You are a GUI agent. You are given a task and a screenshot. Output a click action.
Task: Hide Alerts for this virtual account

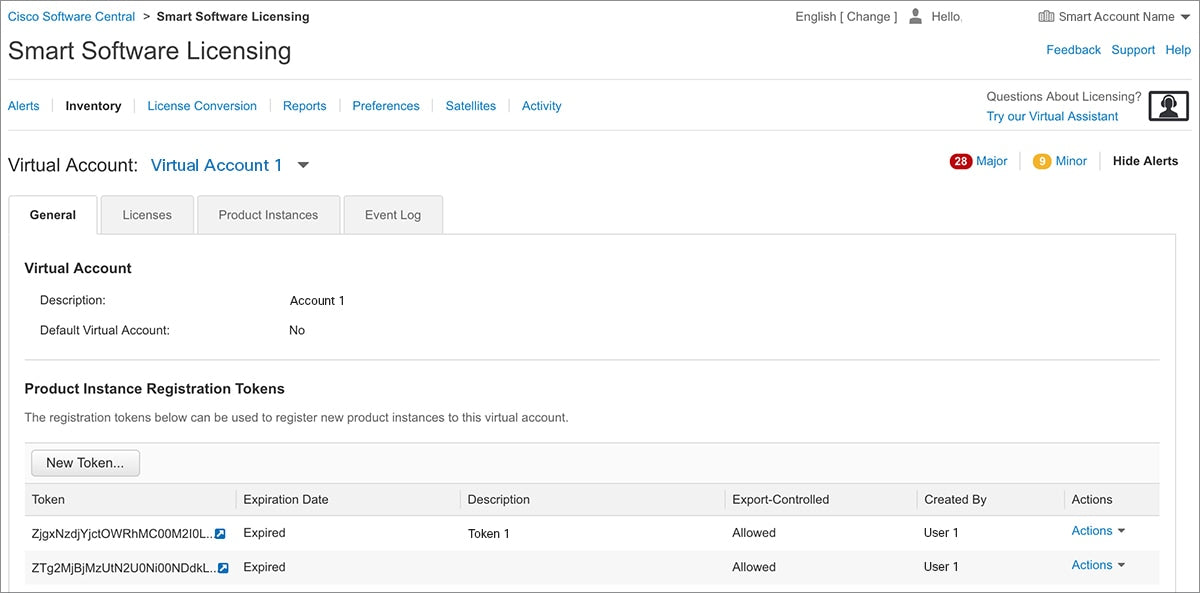(1145, 160)
